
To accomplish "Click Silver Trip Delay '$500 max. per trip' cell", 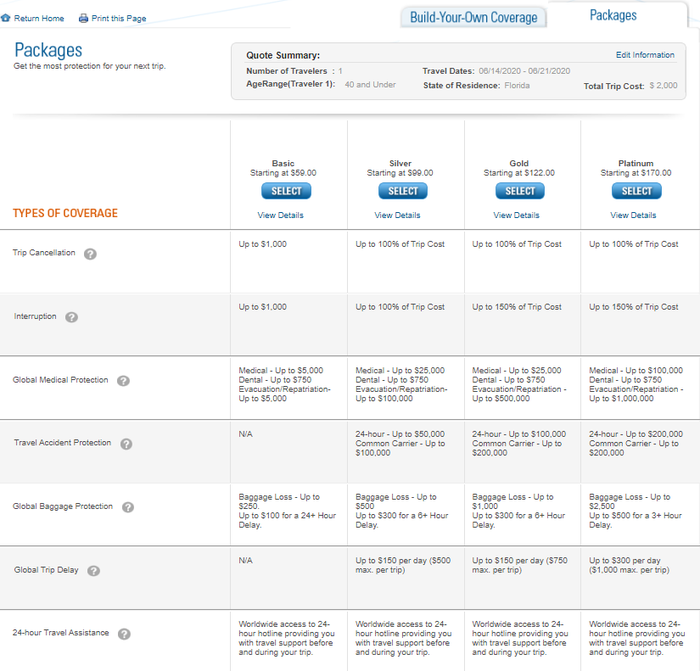I will 403,565.
